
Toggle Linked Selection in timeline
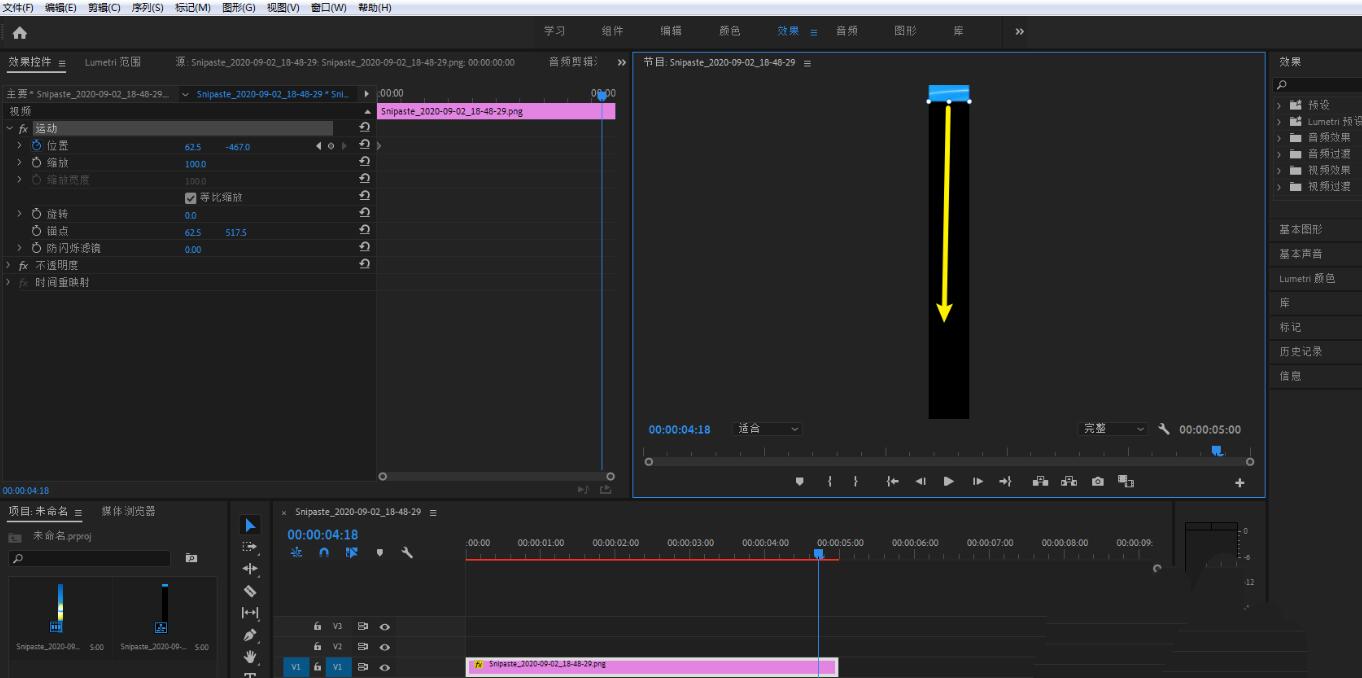tap(351, 552)
